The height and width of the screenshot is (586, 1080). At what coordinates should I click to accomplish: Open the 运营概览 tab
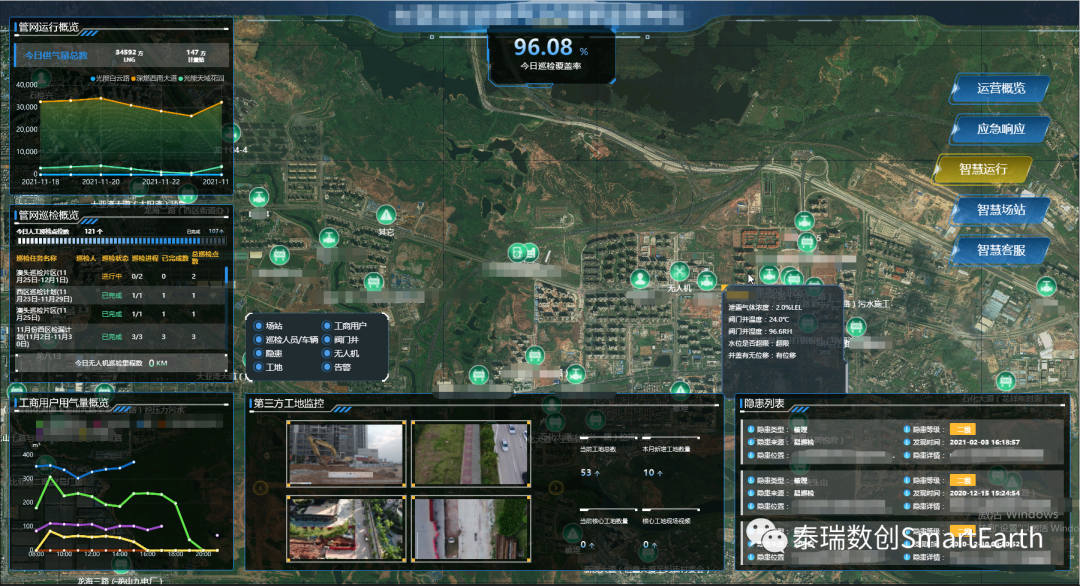pos(1000,88)
